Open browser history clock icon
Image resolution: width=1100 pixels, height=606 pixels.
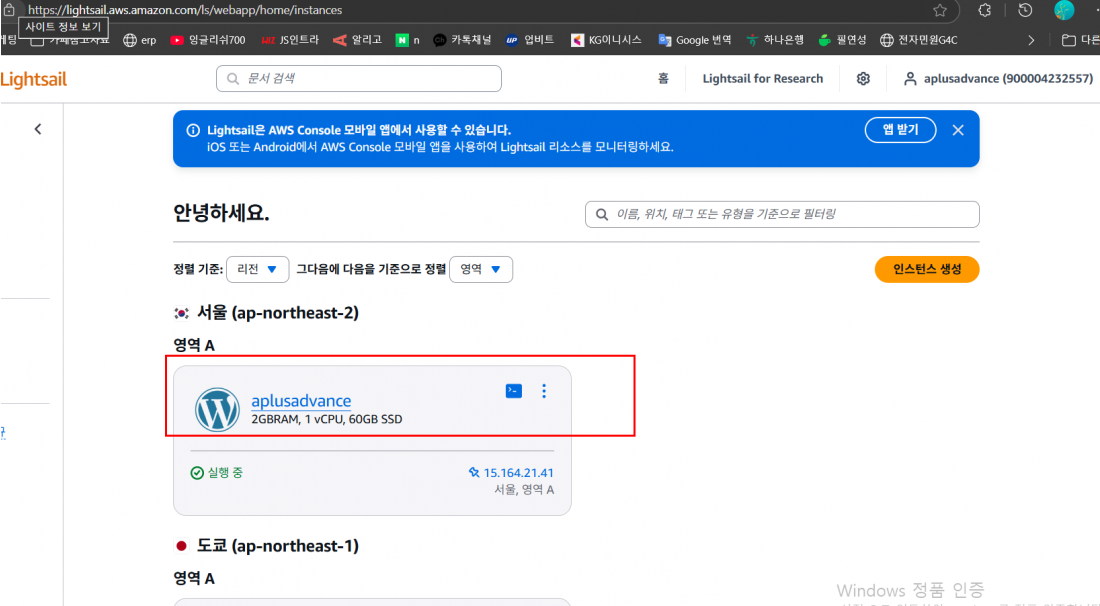[1025, 10]
